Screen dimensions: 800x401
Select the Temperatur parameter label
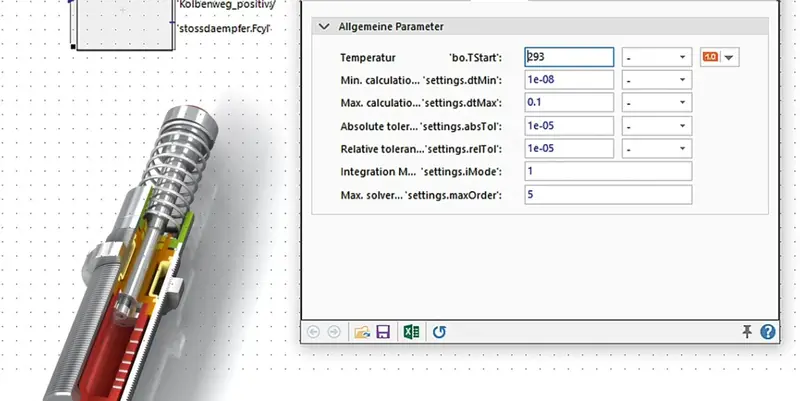click(x=368, y=58)
